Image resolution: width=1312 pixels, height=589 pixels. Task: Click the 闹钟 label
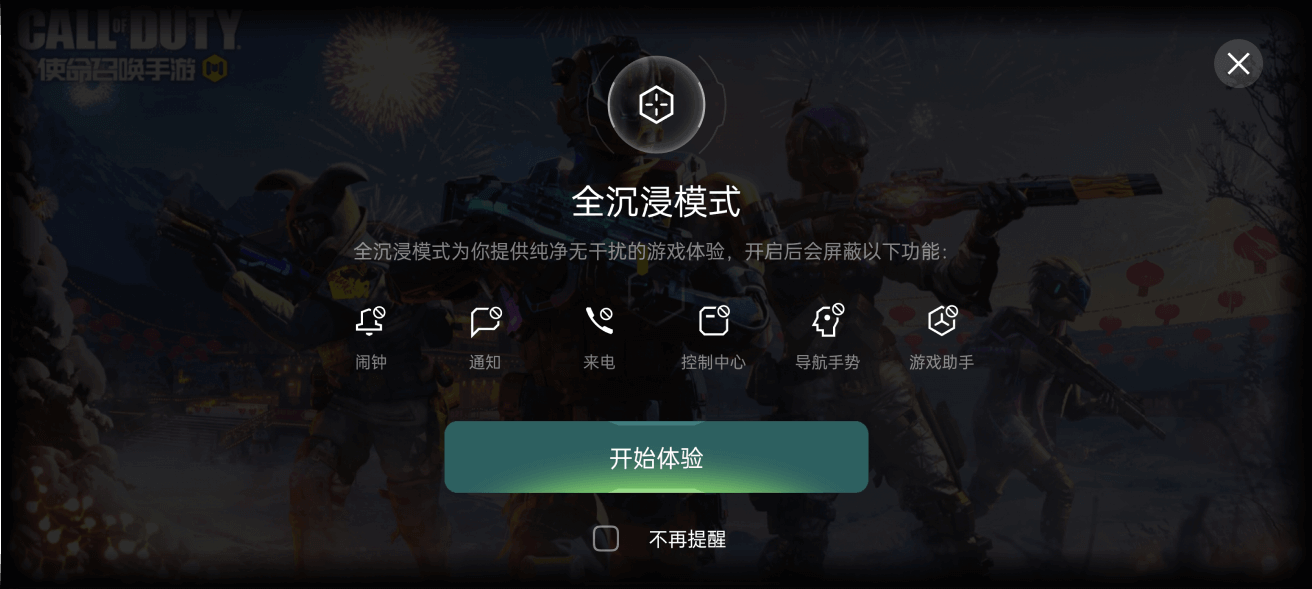click(371, 362)
